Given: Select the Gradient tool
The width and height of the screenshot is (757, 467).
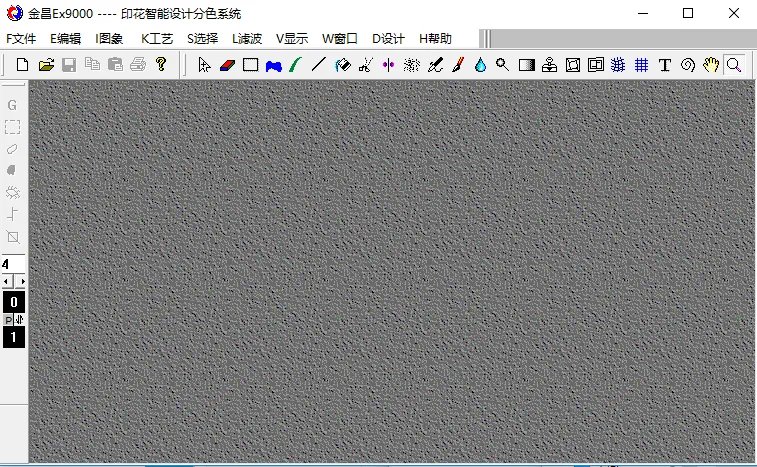Looking at the screenshot, I should click(x=526, y=65).
